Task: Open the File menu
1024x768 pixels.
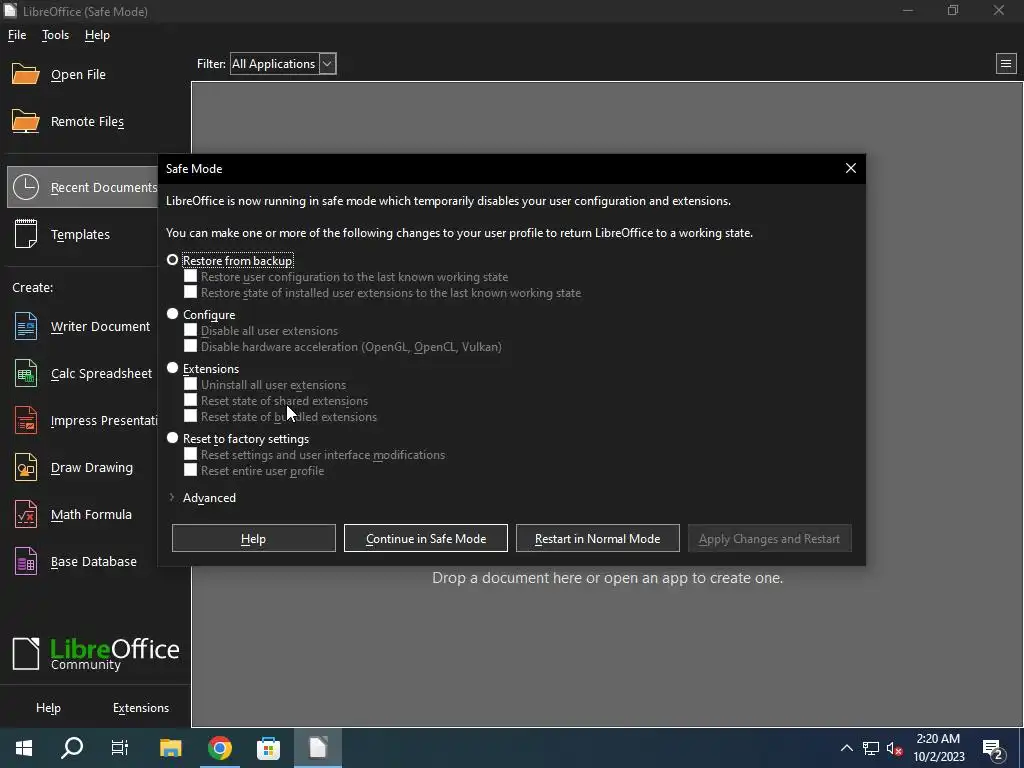Action: 17,35
